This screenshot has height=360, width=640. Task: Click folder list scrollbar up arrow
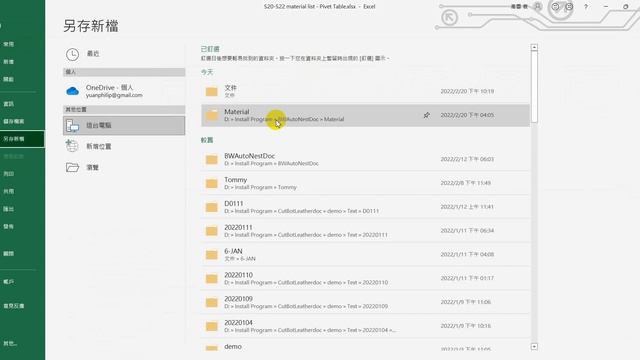click(534, 47)
